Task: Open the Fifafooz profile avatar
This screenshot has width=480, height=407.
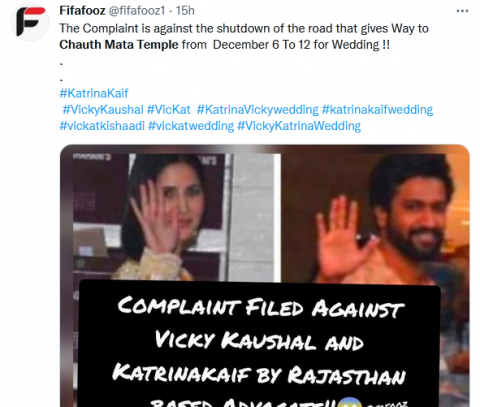Action: click(30, 22)
